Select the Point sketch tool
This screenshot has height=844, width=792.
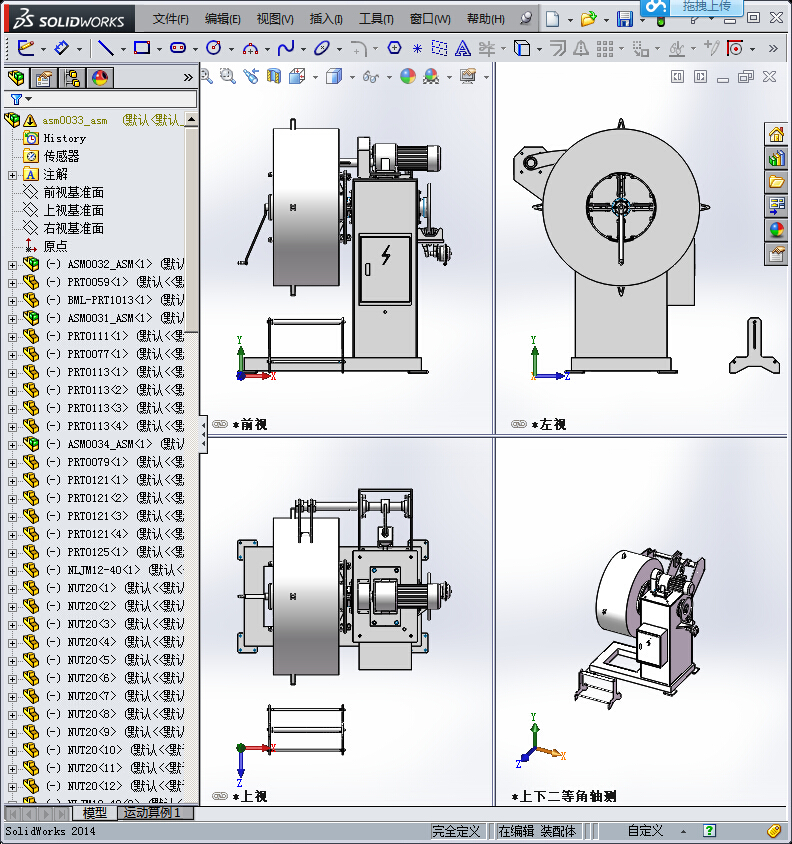coord(417,48)
